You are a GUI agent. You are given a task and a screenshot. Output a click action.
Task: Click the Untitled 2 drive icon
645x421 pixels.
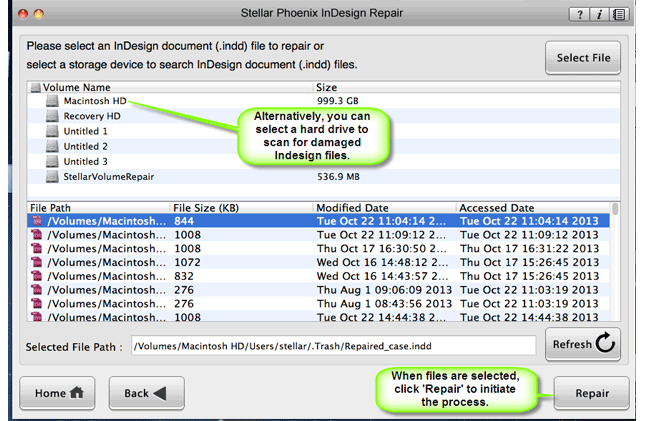(52, 147)
